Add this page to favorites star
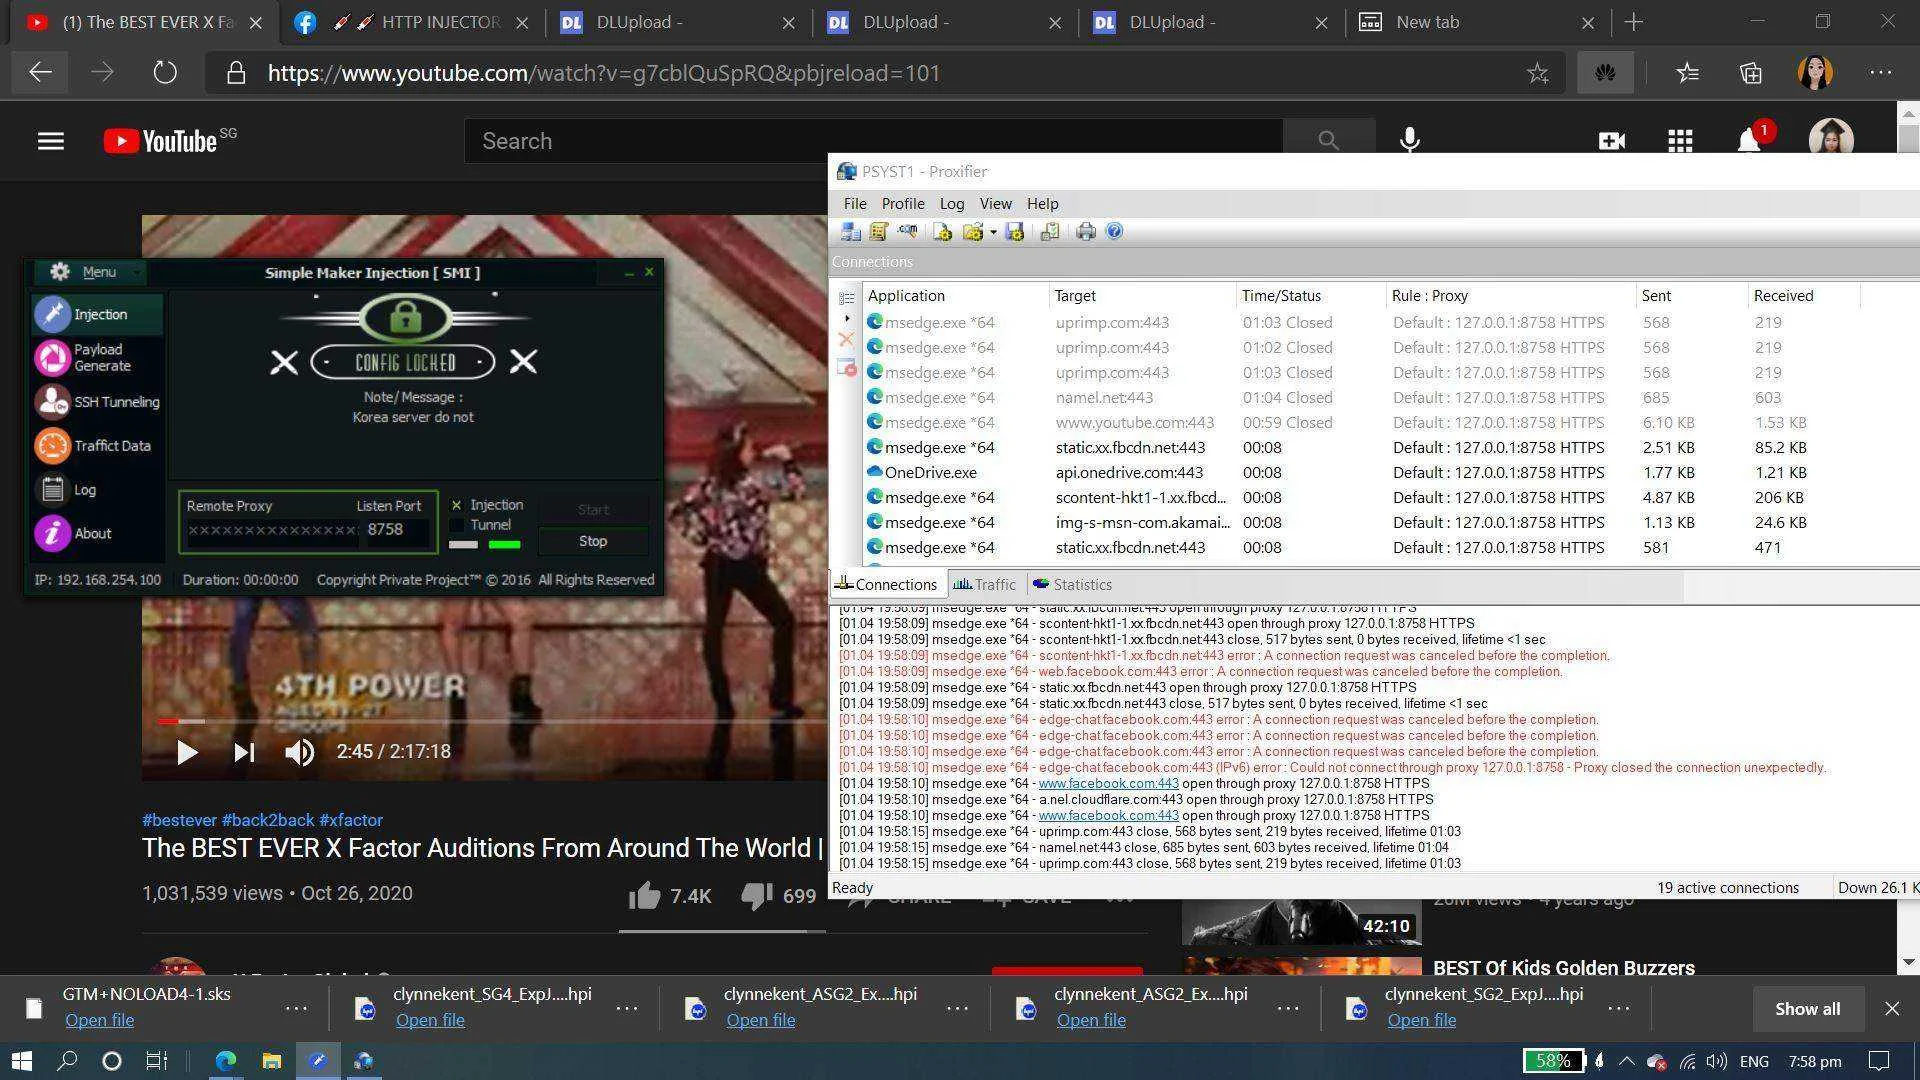This screenshot has height=1080, width=1920. (x=1537, y=73)
